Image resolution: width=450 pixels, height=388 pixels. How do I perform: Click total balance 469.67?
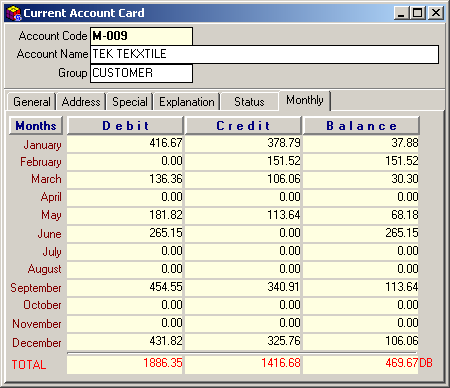[360, 364]
